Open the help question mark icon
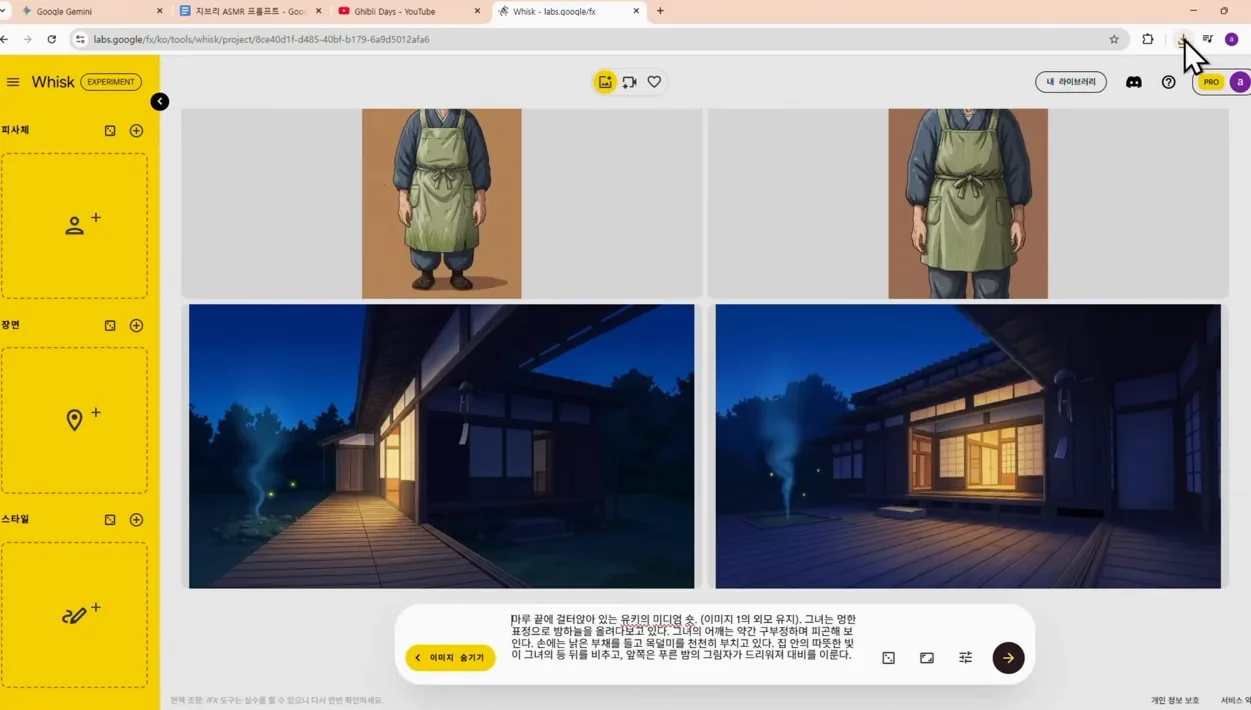1251x710 pixels. (1168, 82)
